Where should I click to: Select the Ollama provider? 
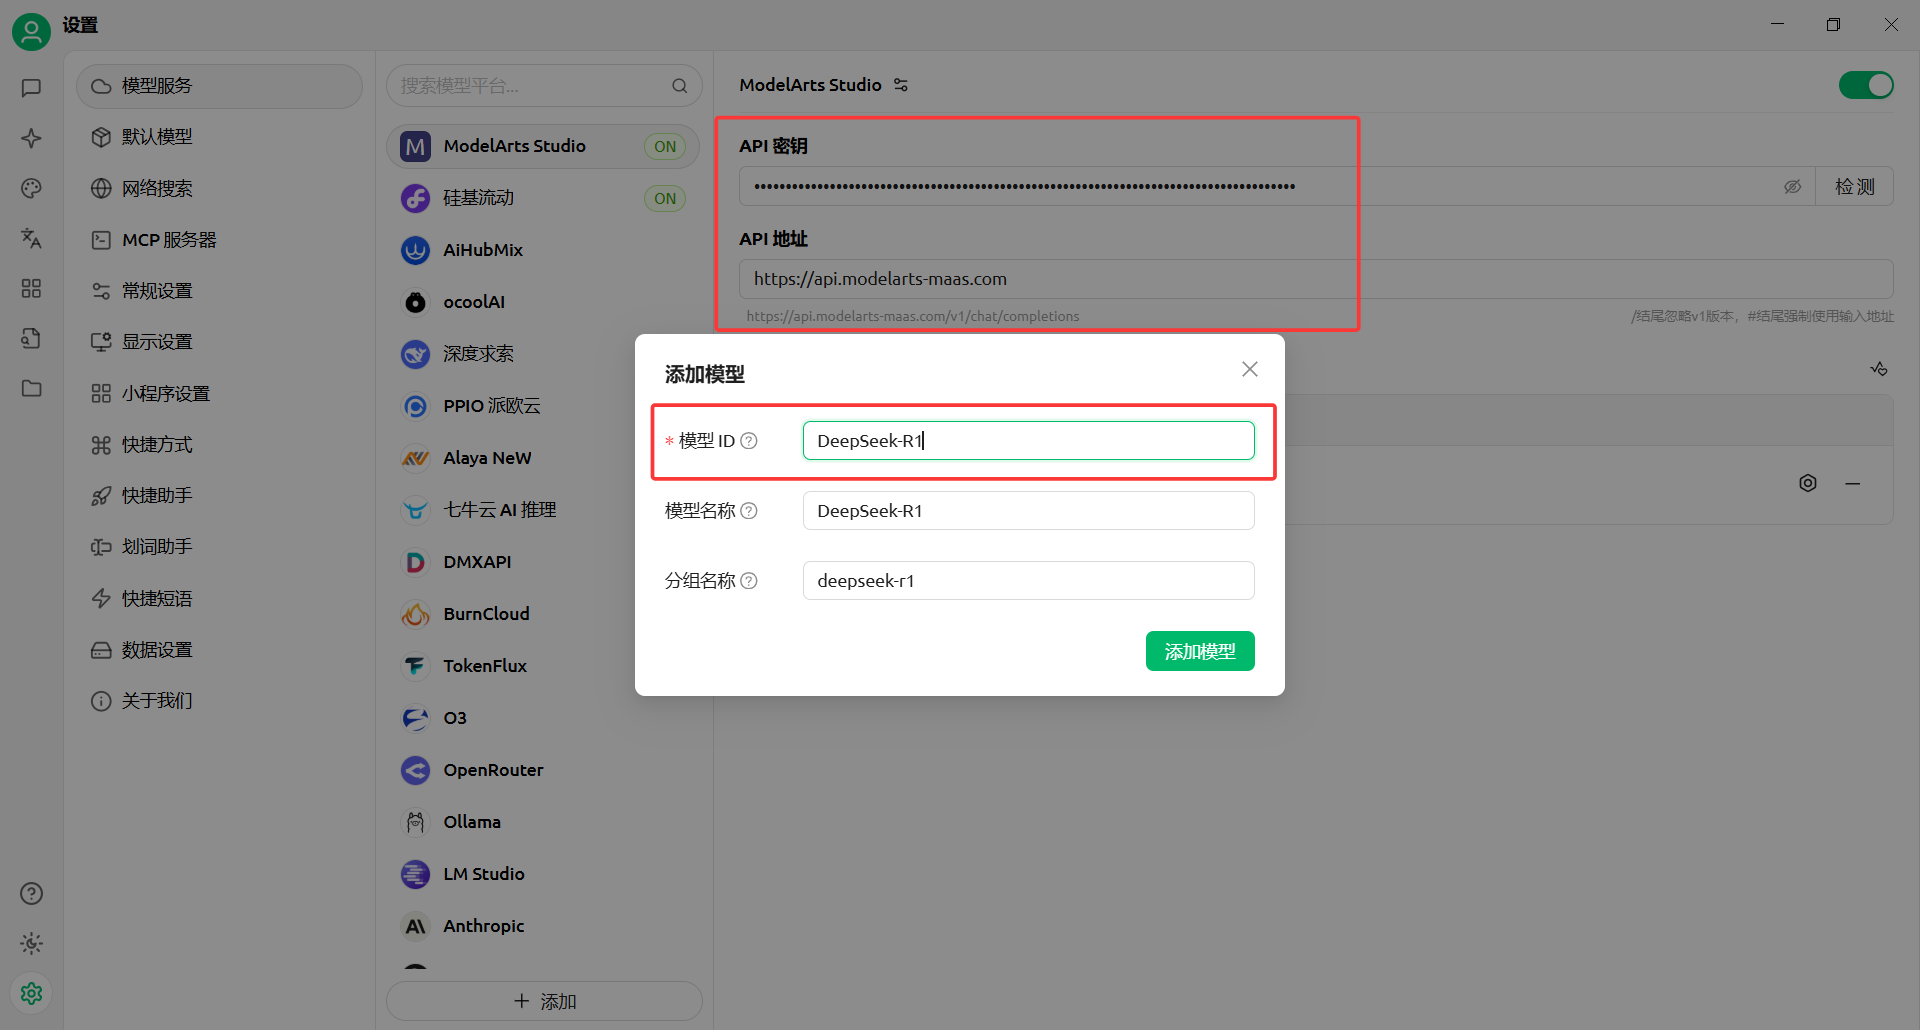(x=543, y=822)
